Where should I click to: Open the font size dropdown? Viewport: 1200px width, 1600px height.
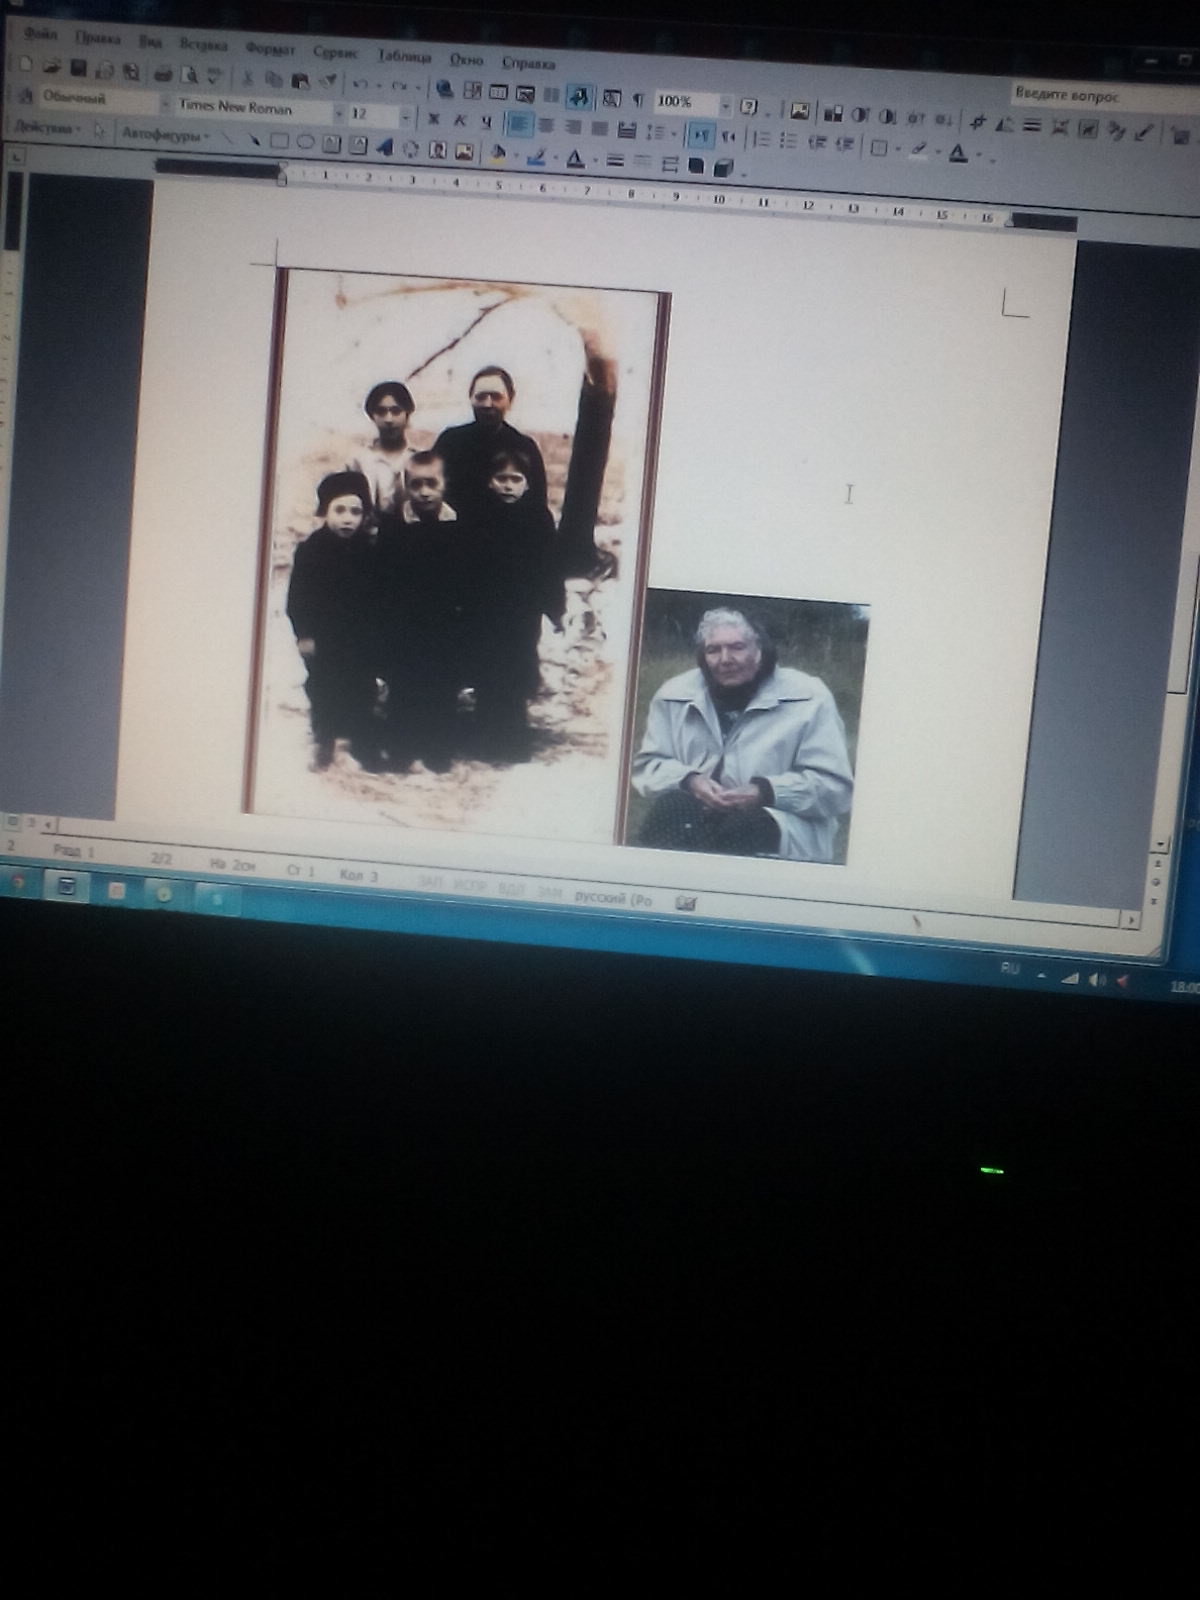coord(405,117)
